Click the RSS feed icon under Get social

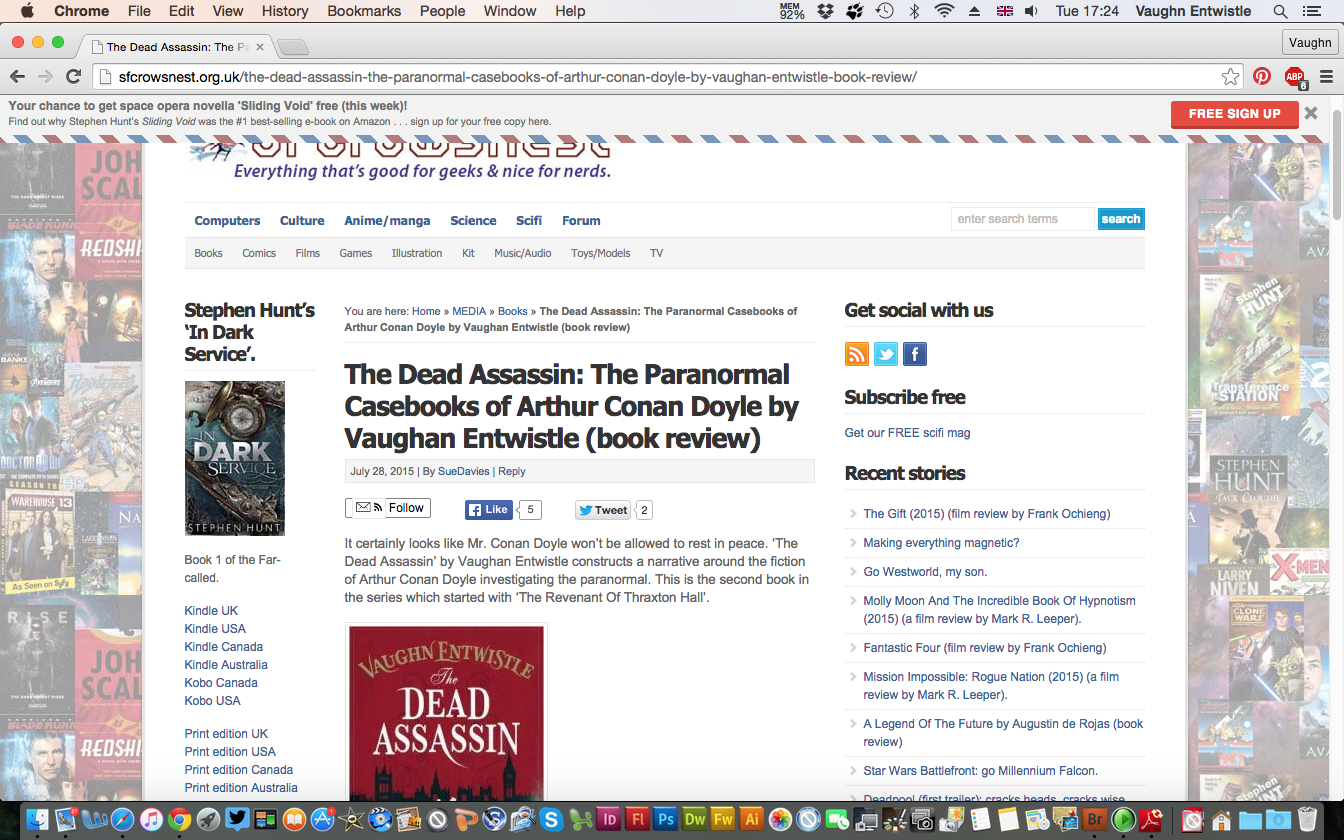[857, 354]
